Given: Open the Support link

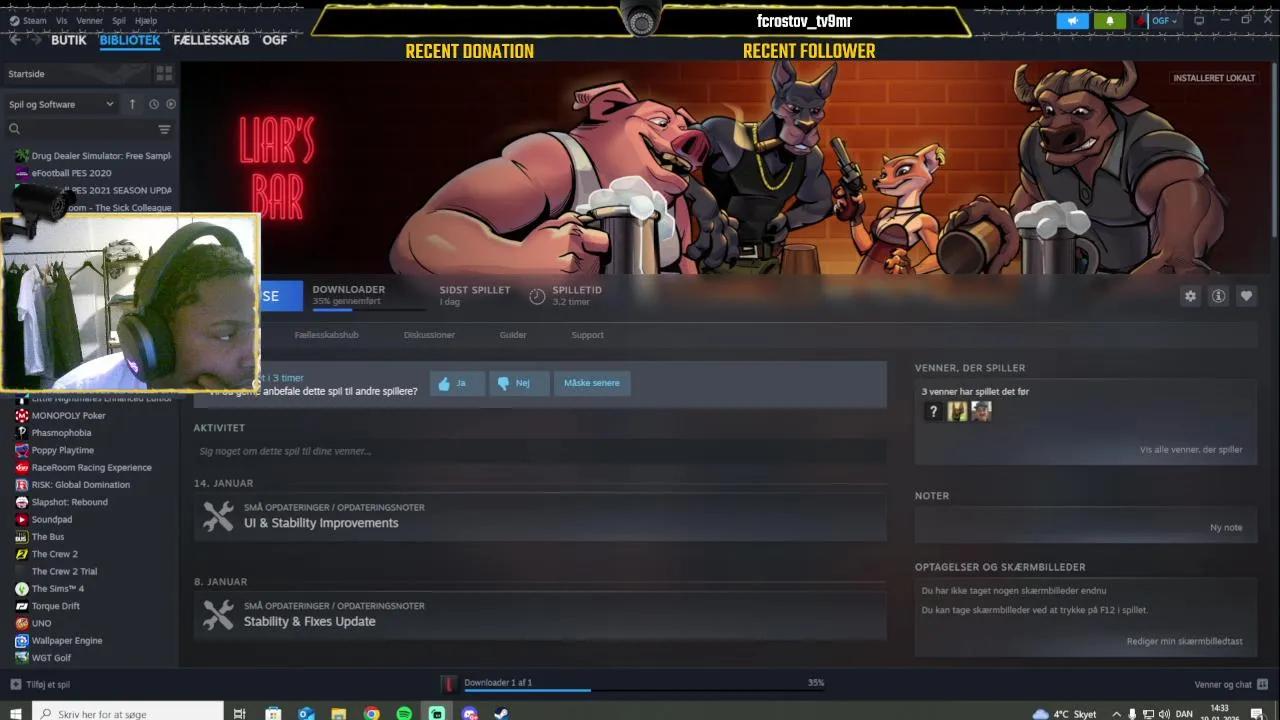Looking at the screenshot, I should 587,335.
